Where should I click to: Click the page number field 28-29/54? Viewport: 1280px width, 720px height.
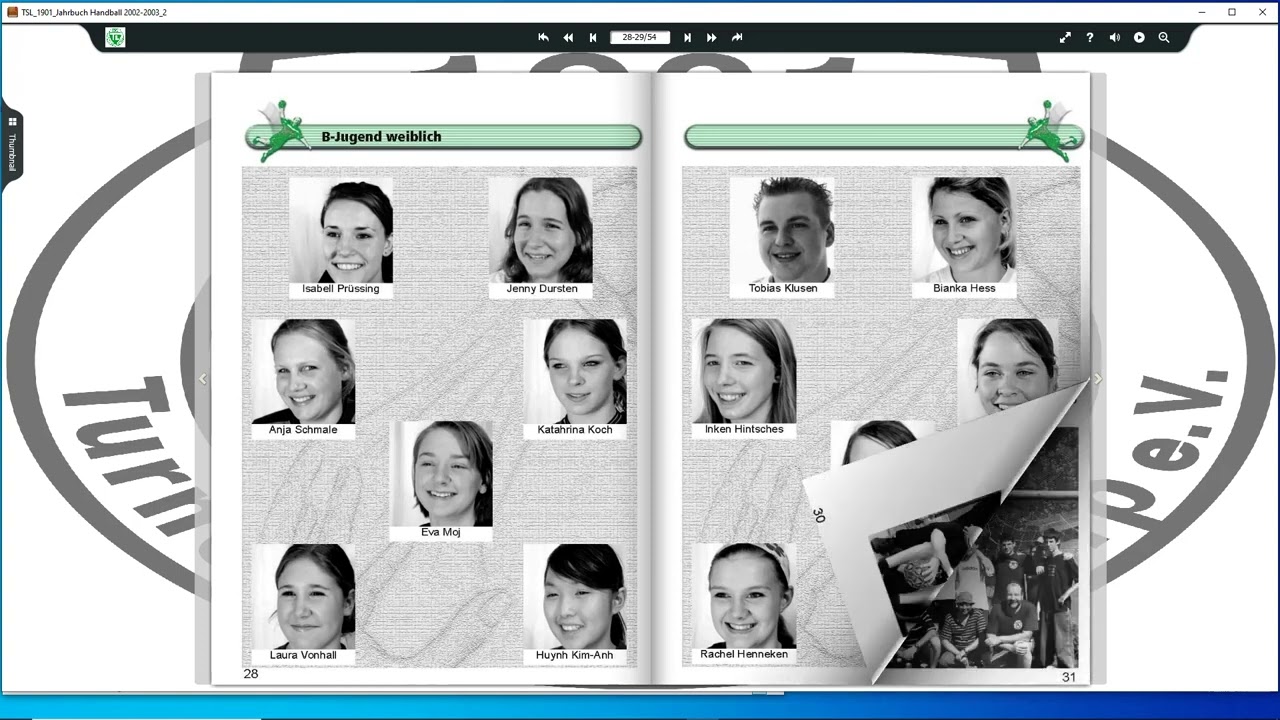[x=640, y=37]
